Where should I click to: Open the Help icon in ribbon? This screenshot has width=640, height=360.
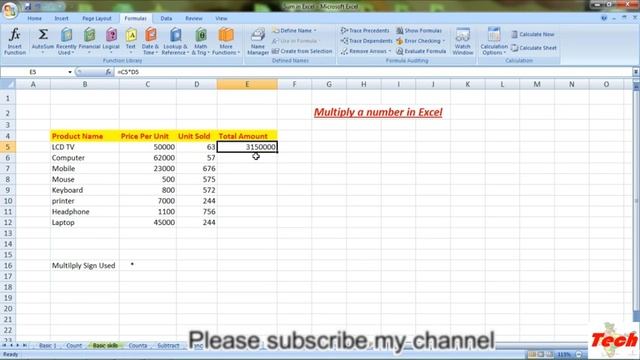coord(604,18)
